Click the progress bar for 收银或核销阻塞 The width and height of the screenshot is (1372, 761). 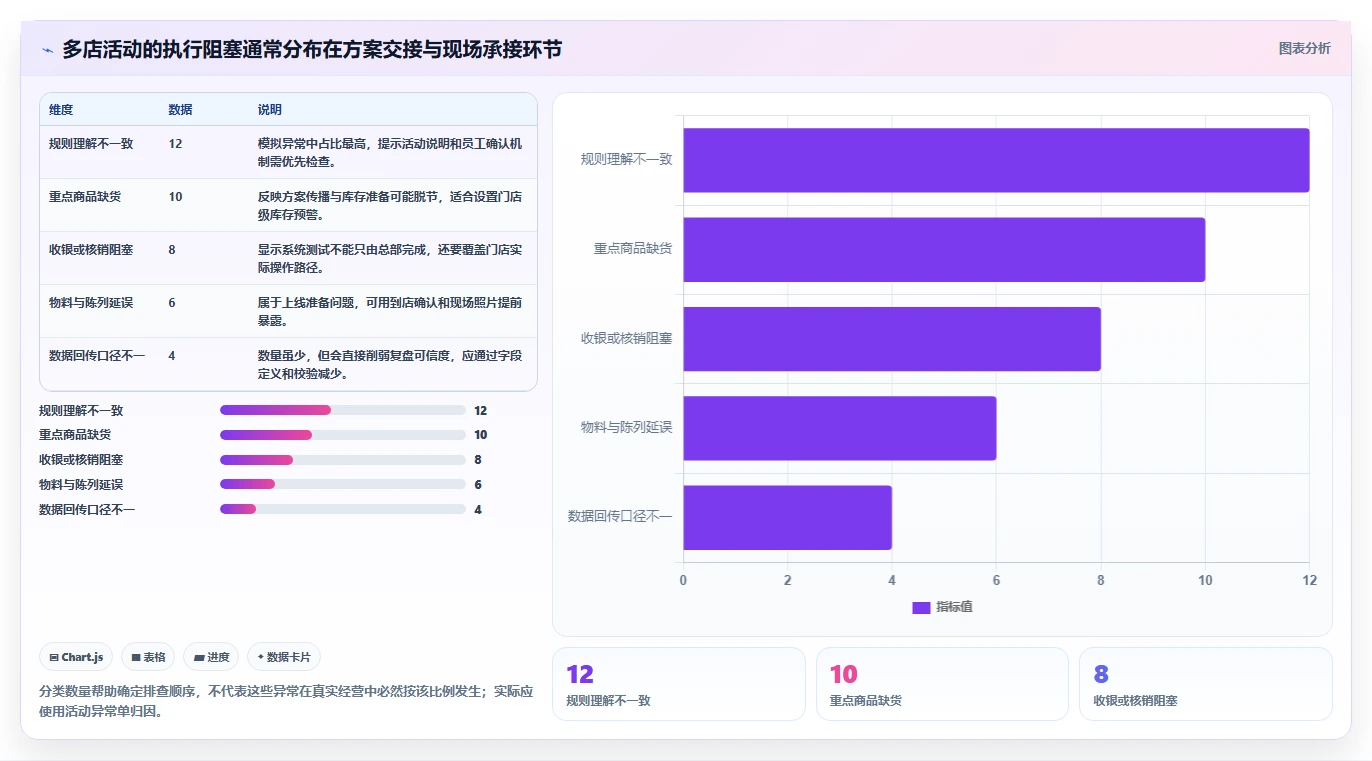tap(343, 460)
